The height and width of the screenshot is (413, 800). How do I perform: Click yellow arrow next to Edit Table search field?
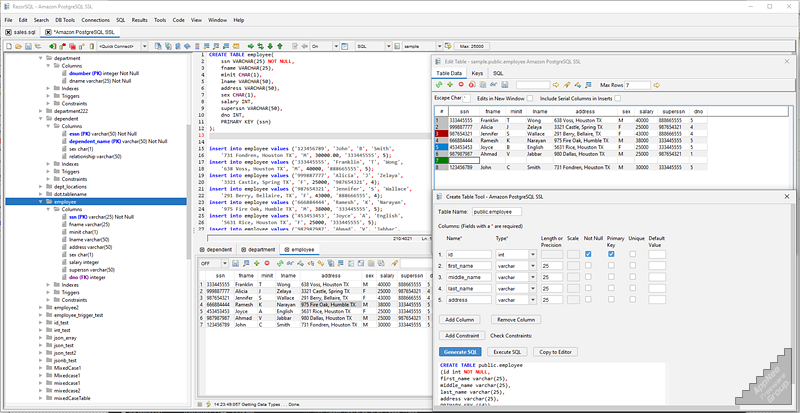[x=556, y=85]
